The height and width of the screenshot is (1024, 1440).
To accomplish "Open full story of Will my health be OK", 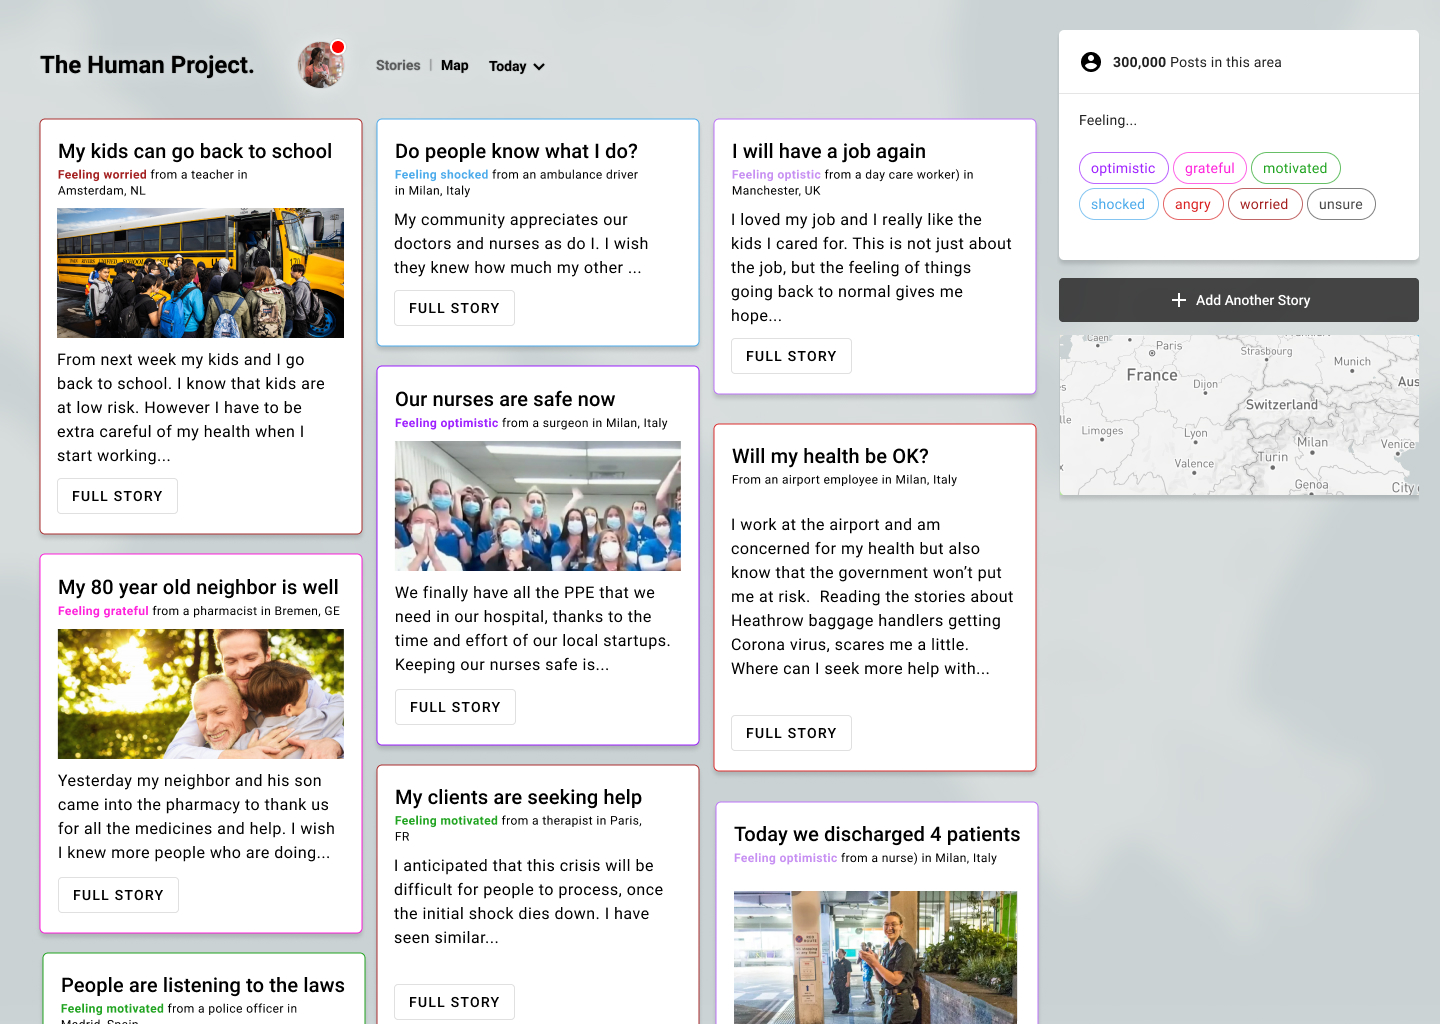I will pos(791,733).
